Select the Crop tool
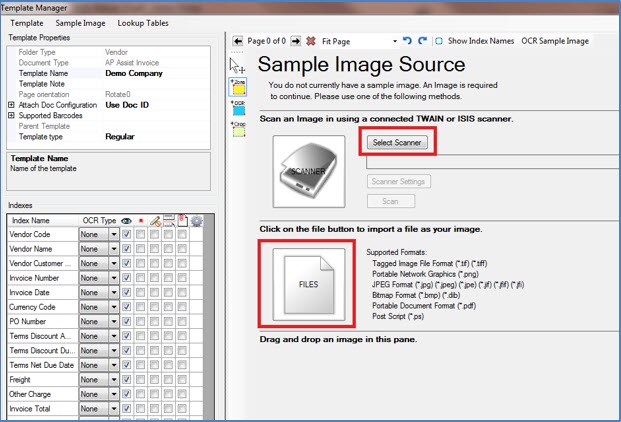Viewport: 621px width, 422px height. tap(238, 131)
